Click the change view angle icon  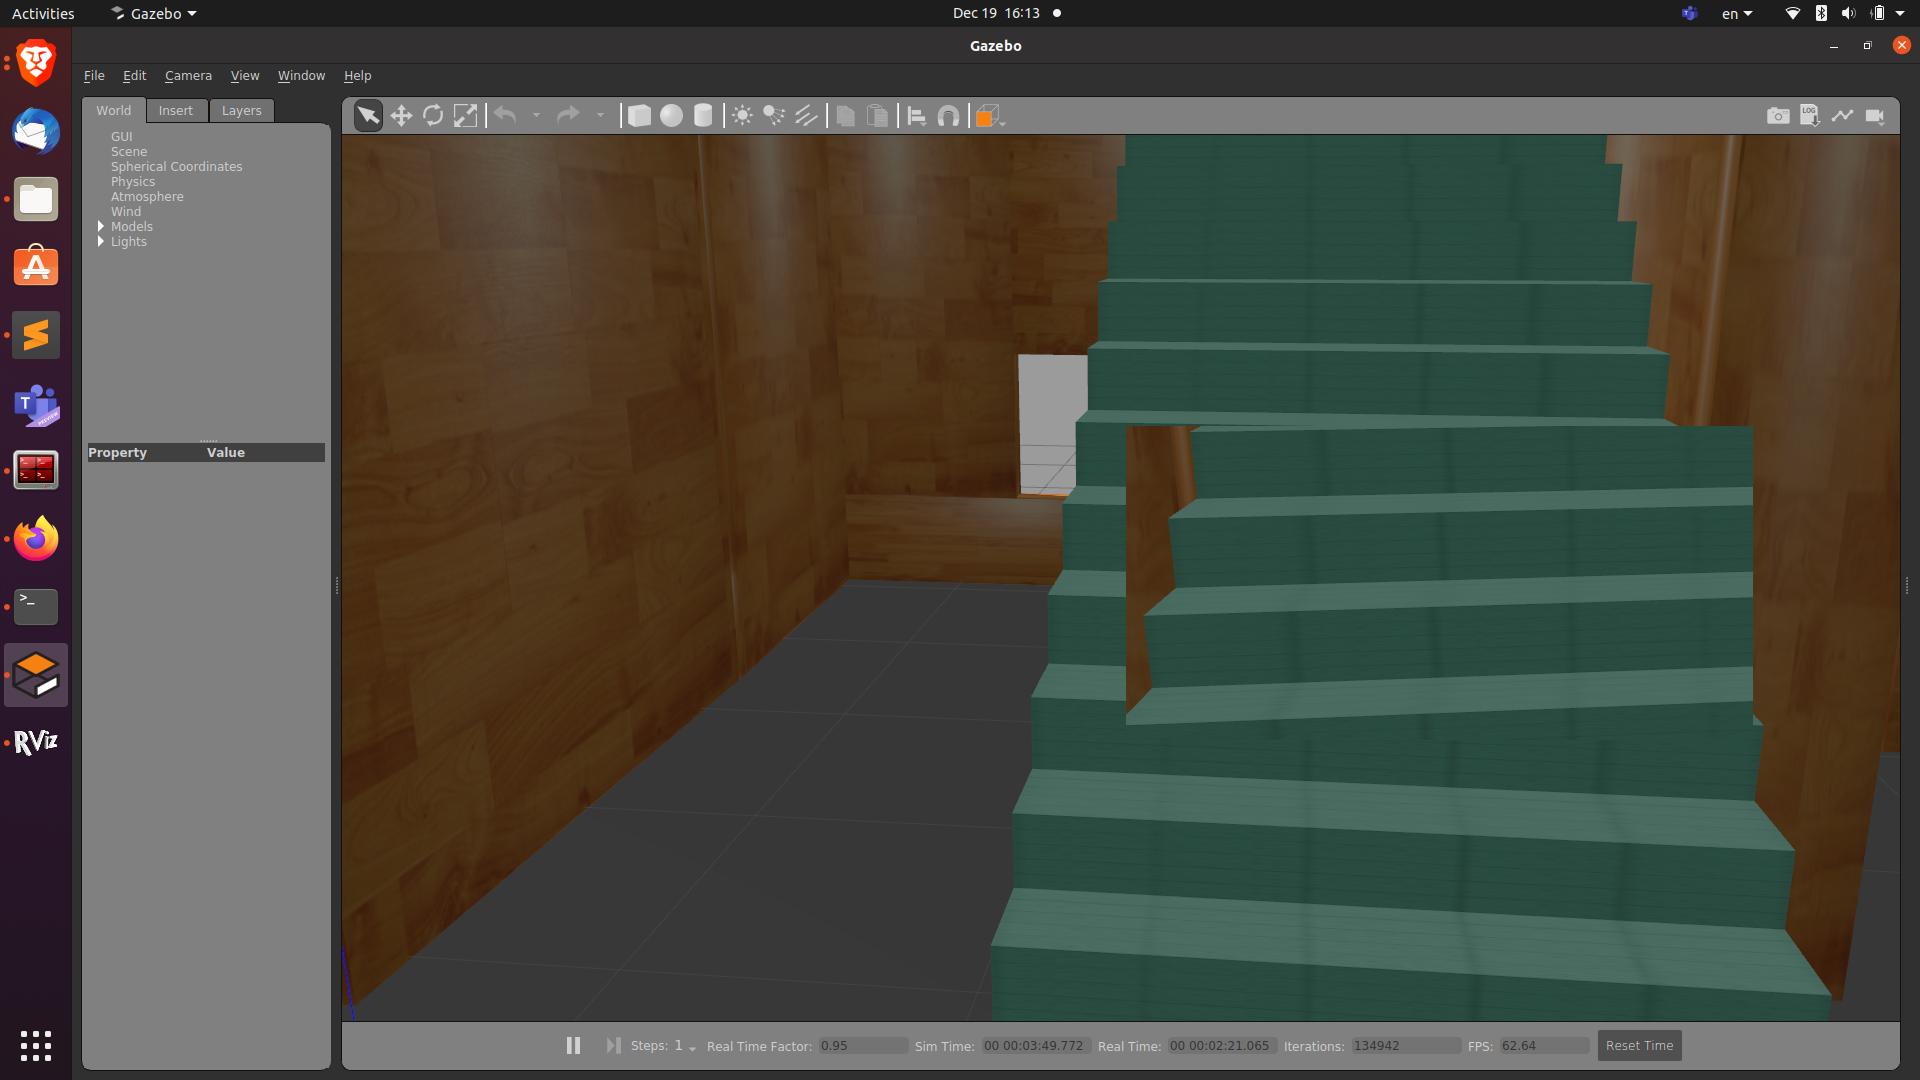[989, 116]
